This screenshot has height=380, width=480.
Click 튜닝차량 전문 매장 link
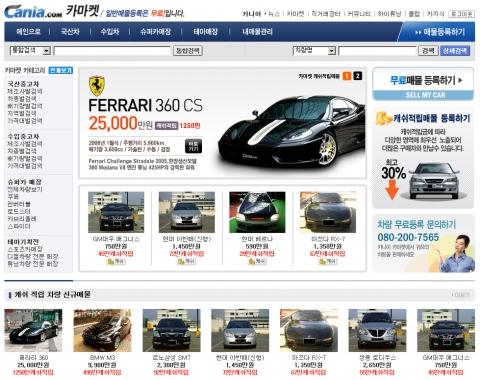tap(33, 264)
